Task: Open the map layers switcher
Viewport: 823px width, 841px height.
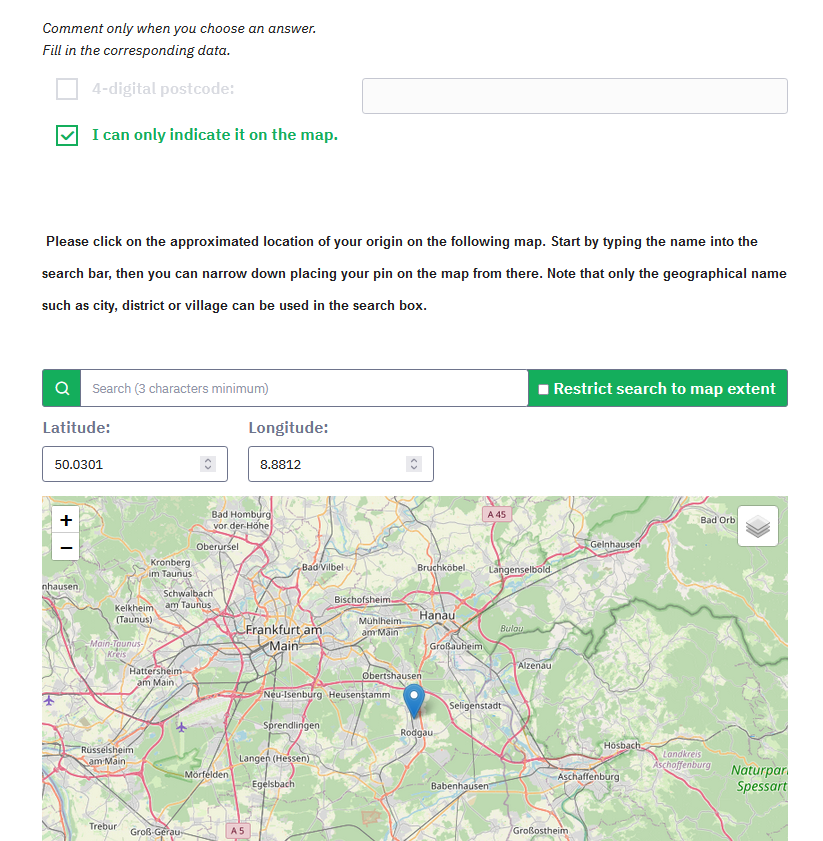Action: (758, 526)
